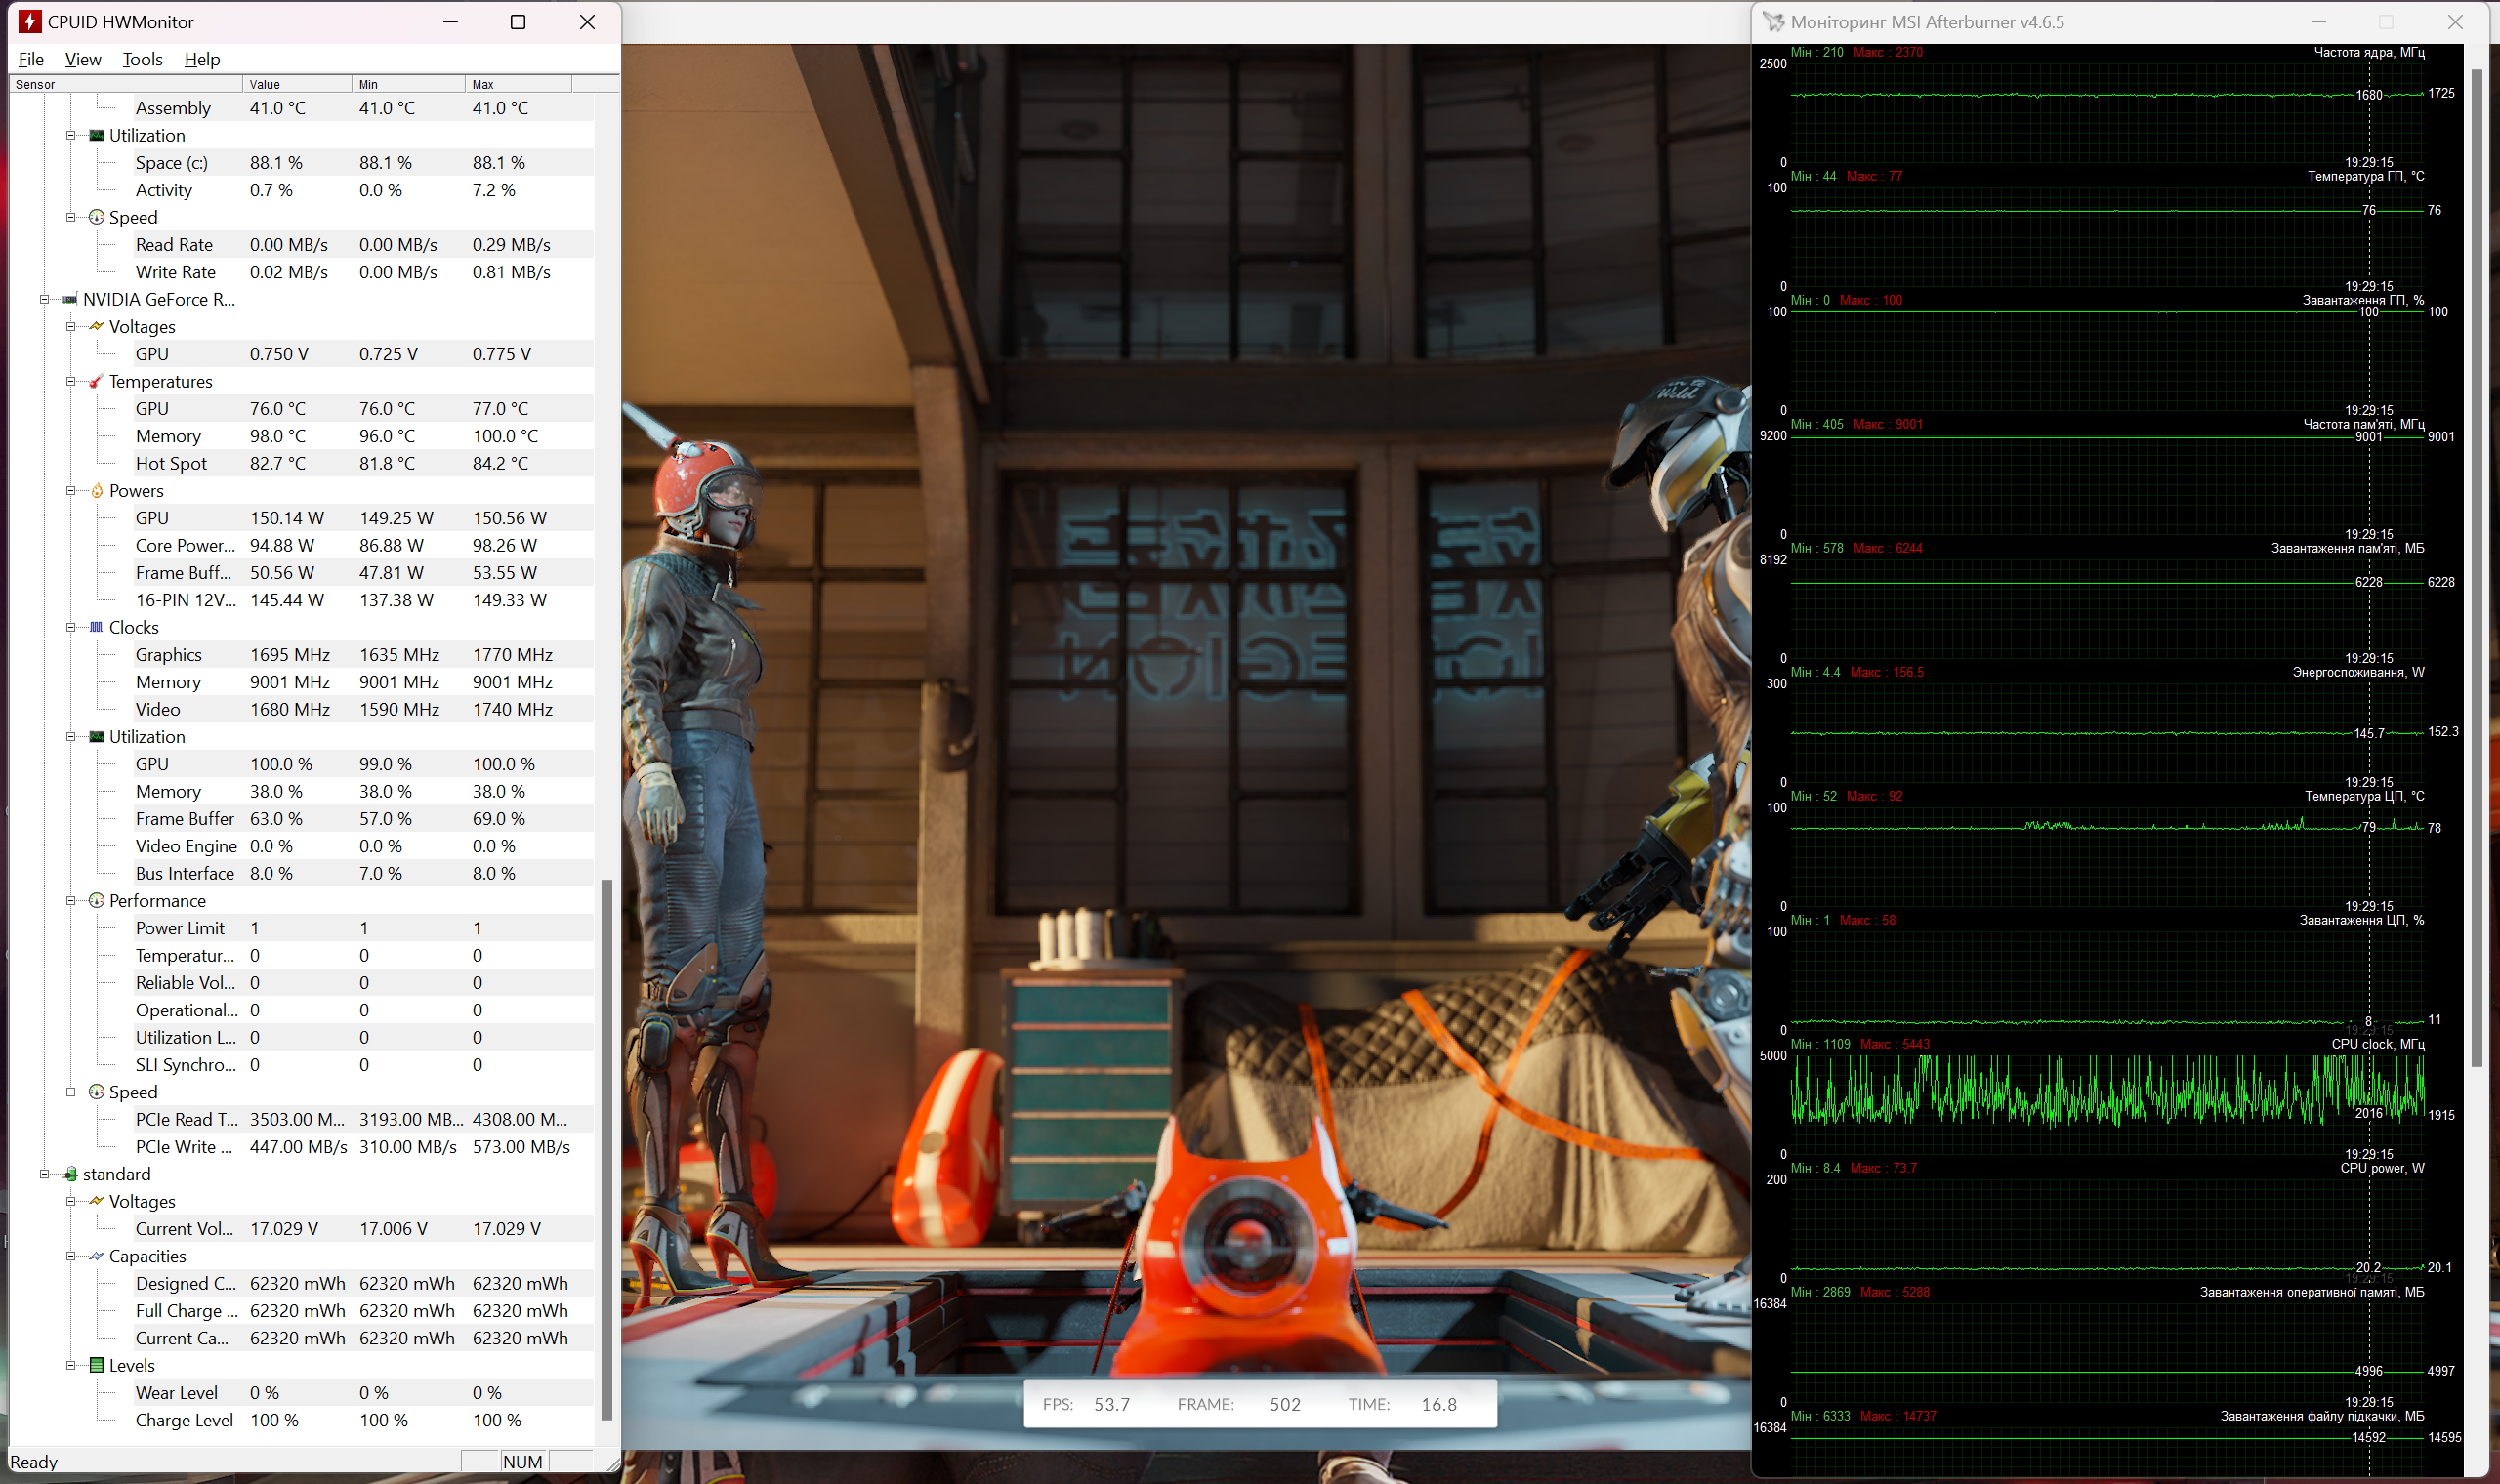Click the Performance gauge icon
Image resolution: width=2500 pixels, height=1484 pixels.
[96, 900]
